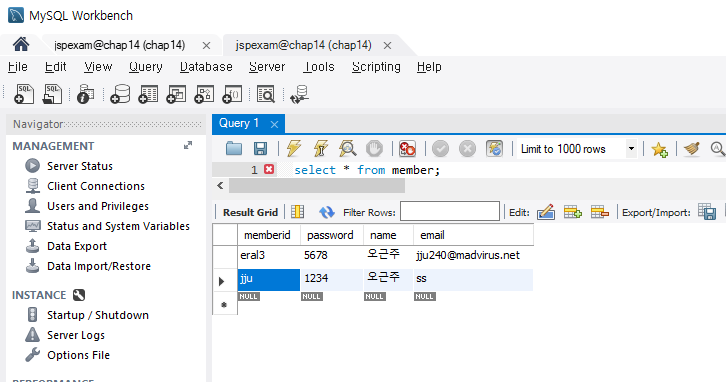Select the password cell 5678
The image size is (726, 382).
point(332,255)
